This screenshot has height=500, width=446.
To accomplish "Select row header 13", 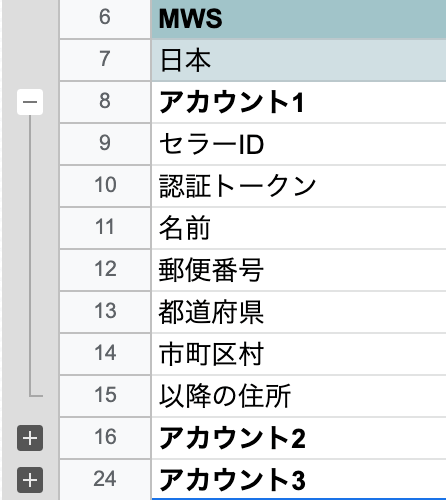I will click(x=105, y=312).
